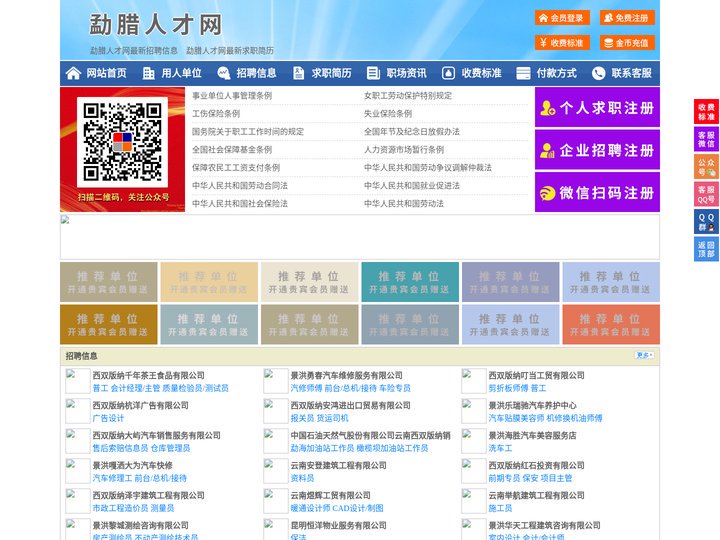Open 勐腊人才网最新招聘信息 header link
Screen dimensions: 720x540
pos(134,50)
